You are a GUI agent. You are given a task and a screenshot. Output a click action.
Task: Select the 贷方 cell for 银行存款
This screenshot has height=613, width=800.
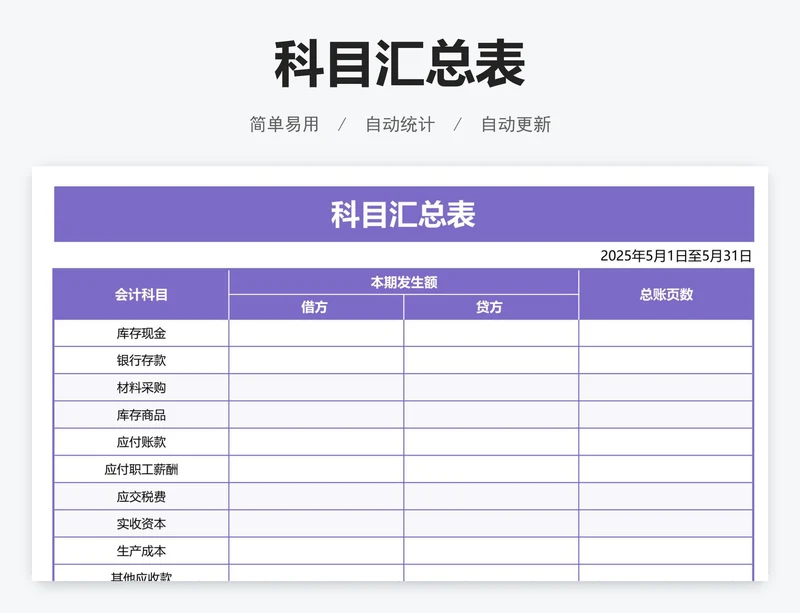(491, 360)
